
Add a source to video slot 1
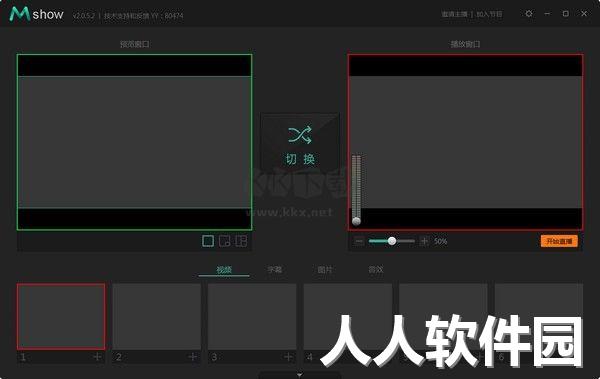pos(97,357)
